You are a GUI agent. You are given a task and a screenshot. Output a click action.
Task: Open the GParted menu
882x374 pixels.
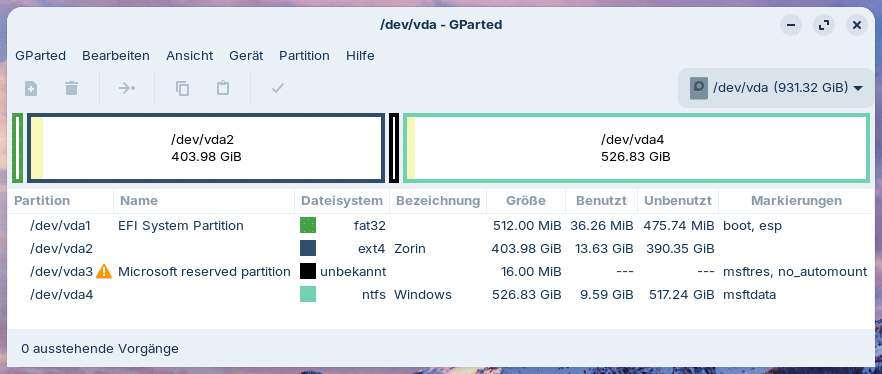click(40, 56)
